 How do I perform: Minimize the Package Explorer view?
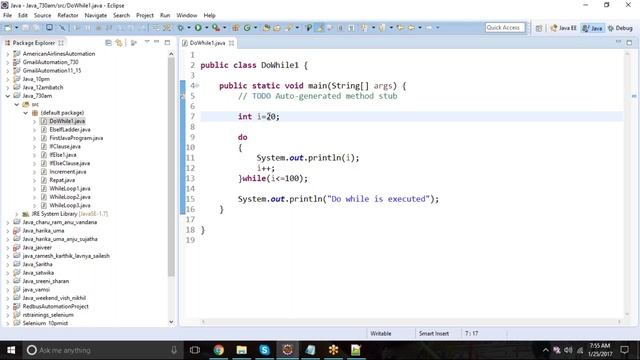tap(157, 42)
